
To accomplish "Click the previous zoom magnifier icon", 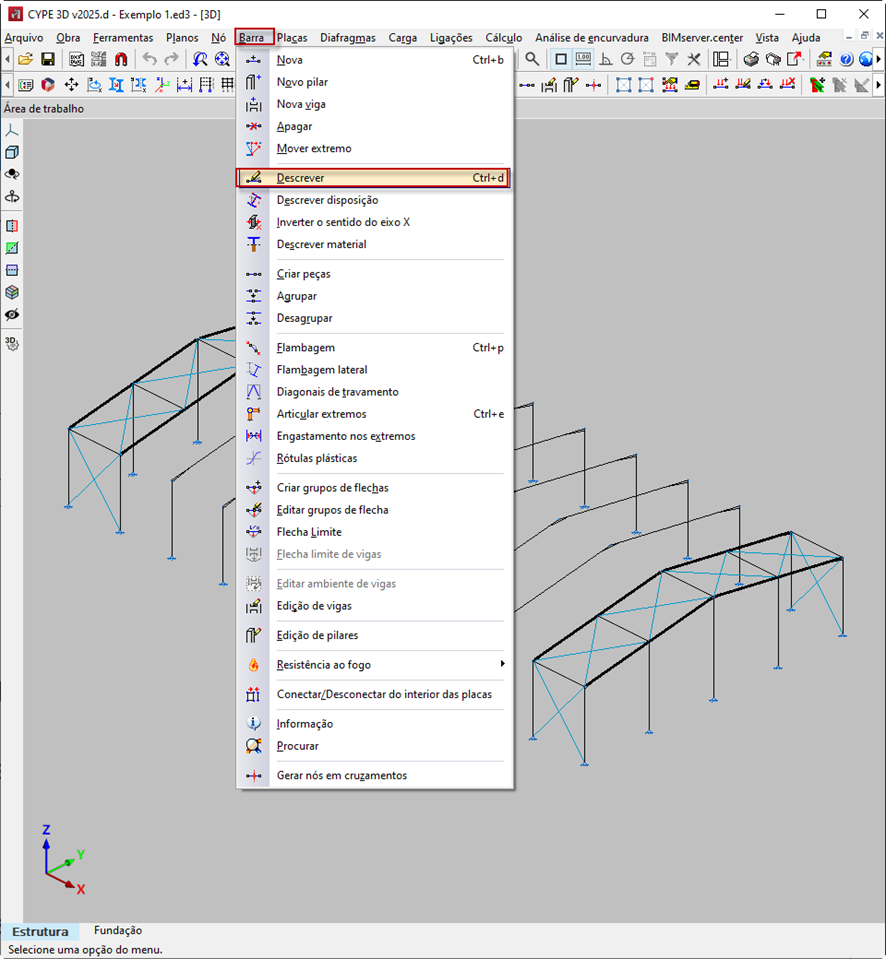I will pos(200,59).
